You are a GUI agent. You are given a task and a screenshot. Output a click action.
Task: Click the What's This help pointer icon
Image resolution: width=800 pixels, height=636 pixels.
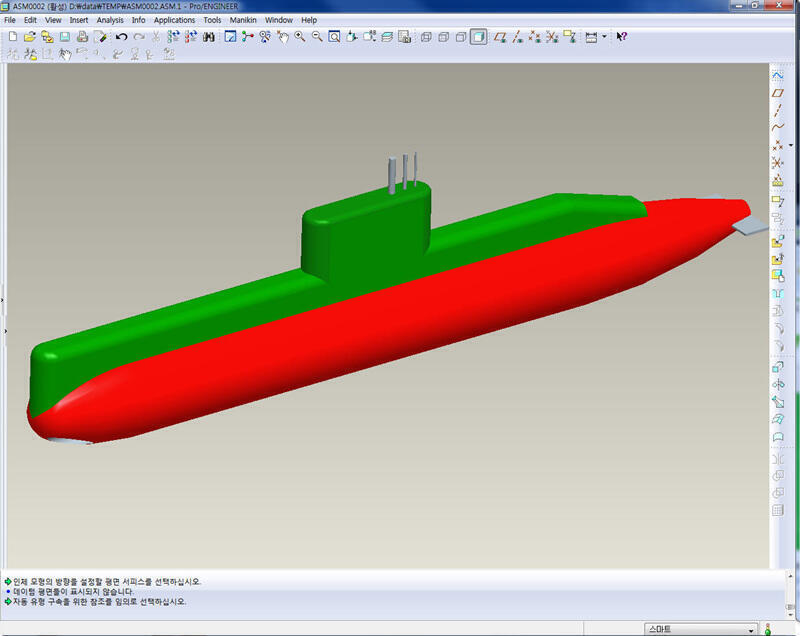point(621,37)
